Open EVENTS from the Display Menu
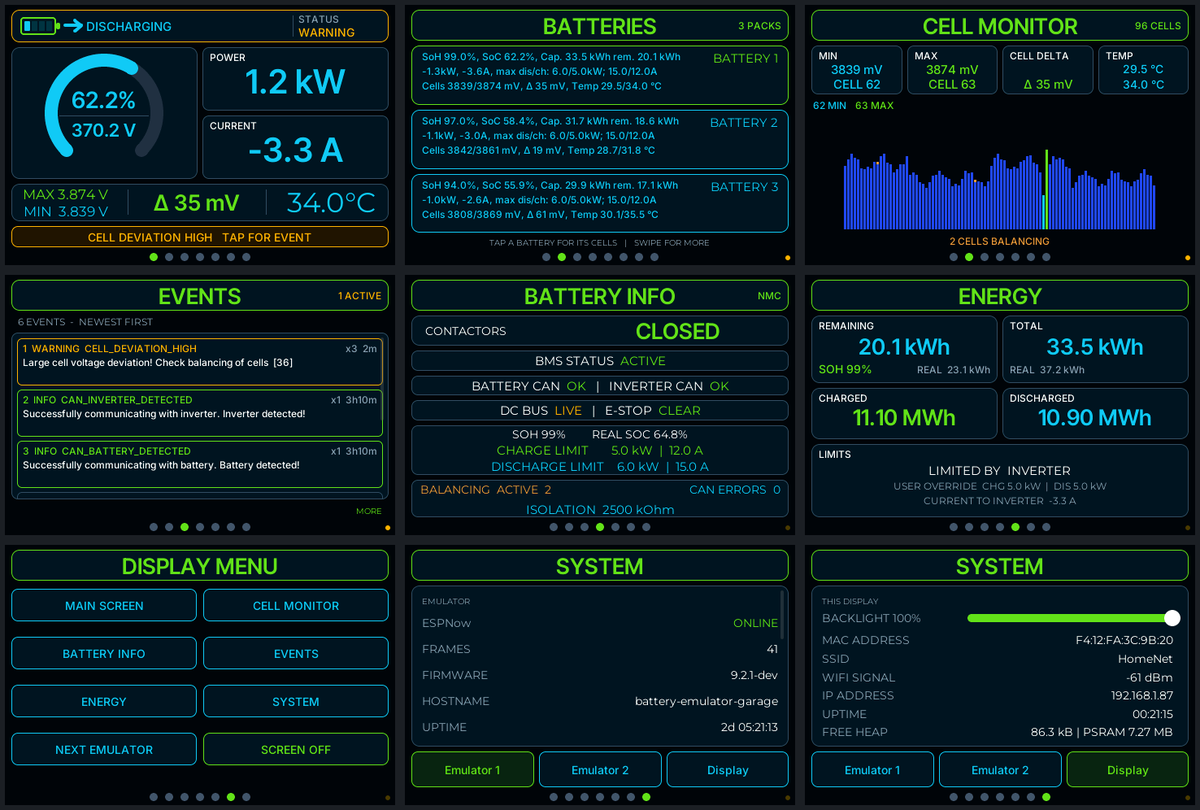Screen dimensions: 1200x810 296,653
